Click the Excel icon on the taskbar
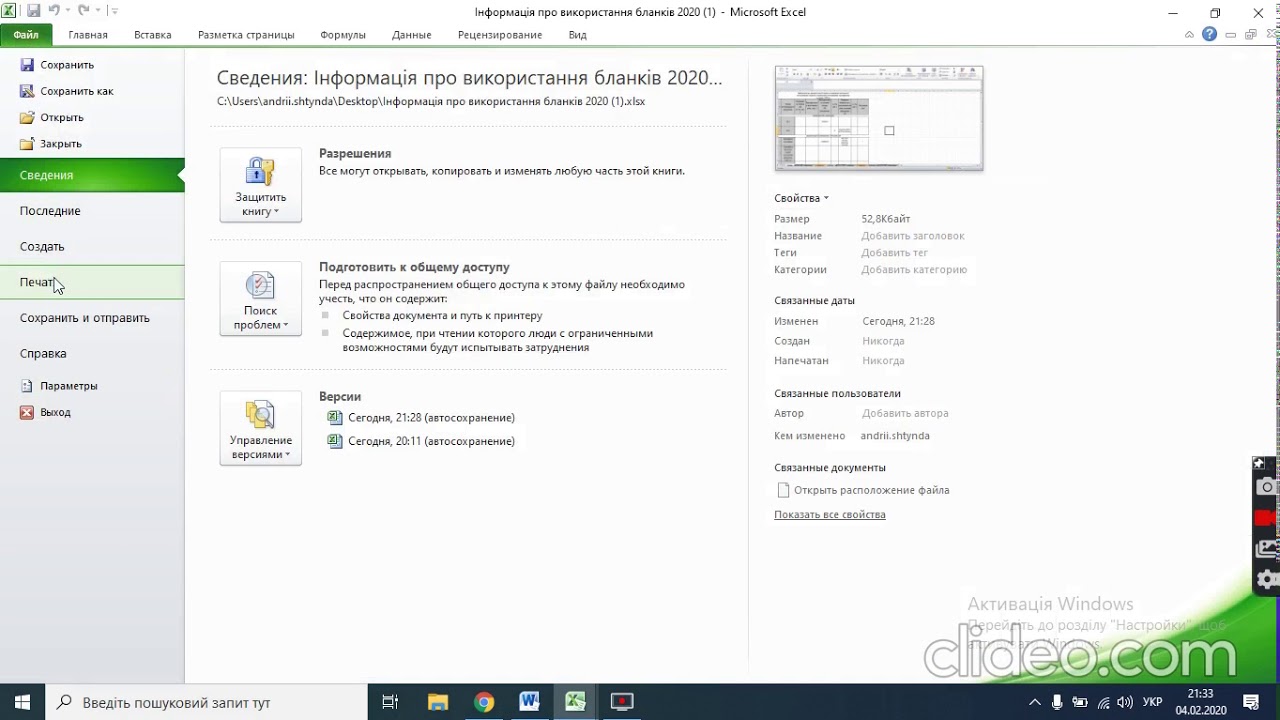Image resolution: width=1280 pixels, height=720 pixels. click(576, 702)
